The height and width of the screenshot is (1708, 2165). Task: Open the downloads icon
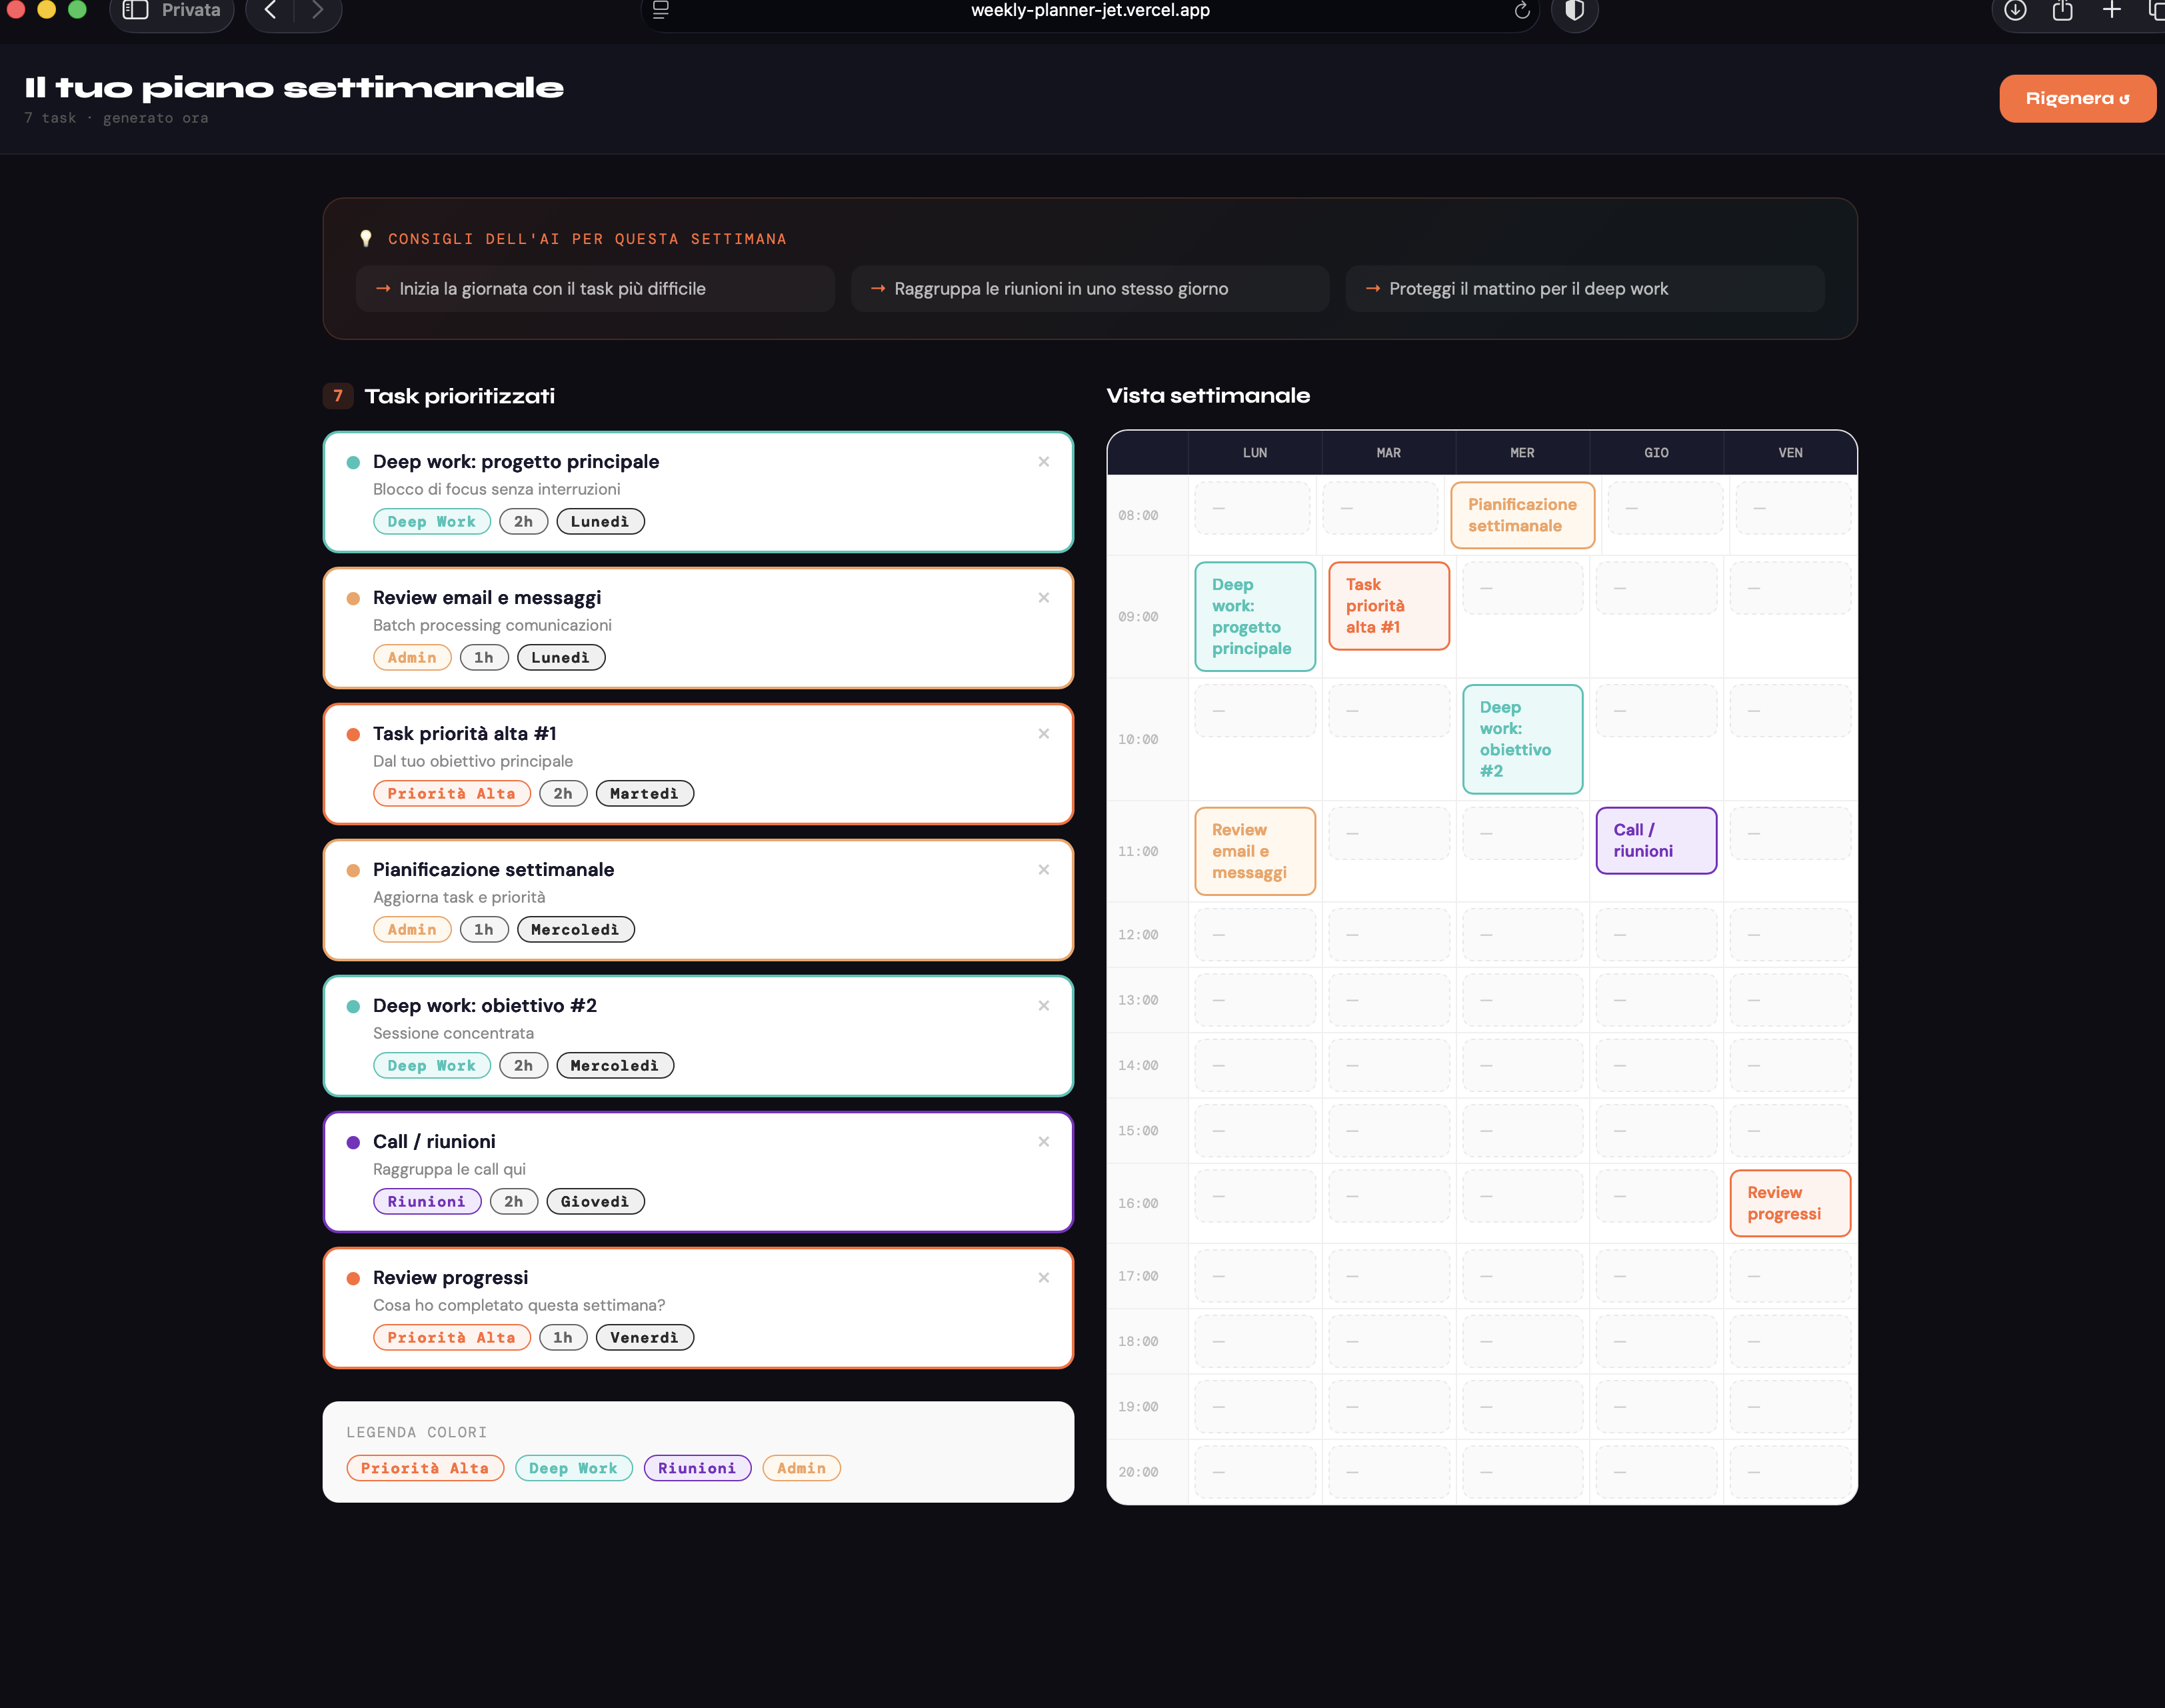click(x=2015, y=10)
